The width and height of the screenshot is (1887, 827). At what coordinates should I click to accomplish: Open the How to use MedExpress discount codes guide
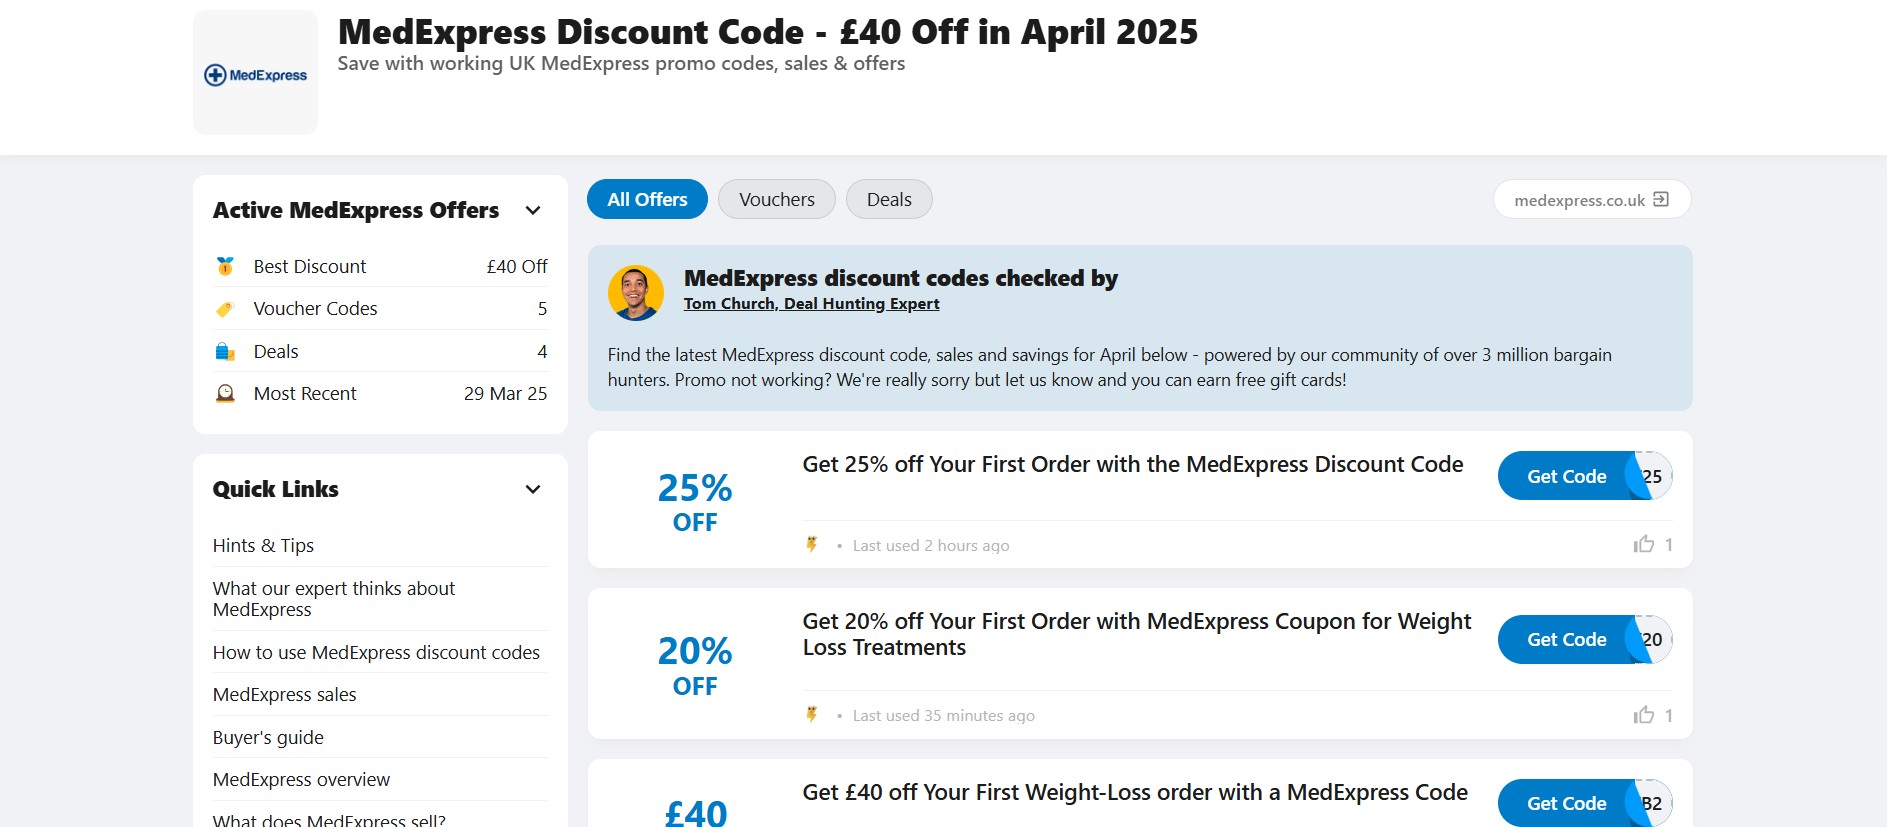[376, 652]
